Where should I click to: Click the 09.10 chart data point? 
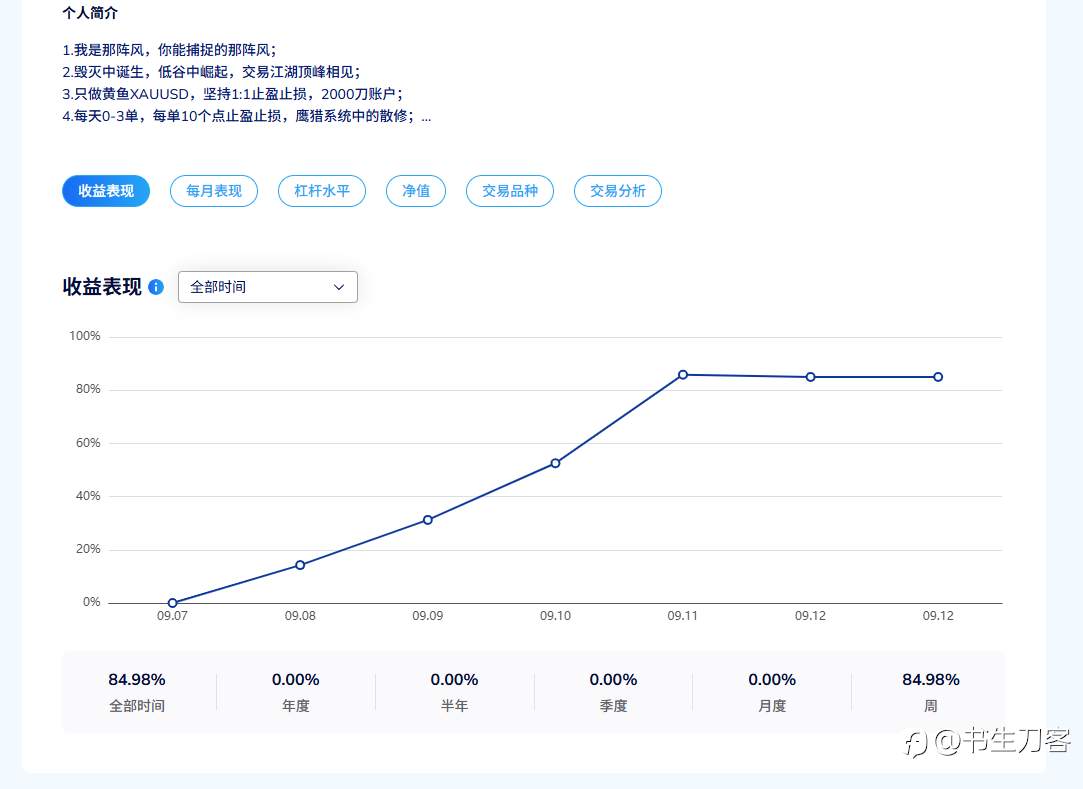[x=555, y=463]
